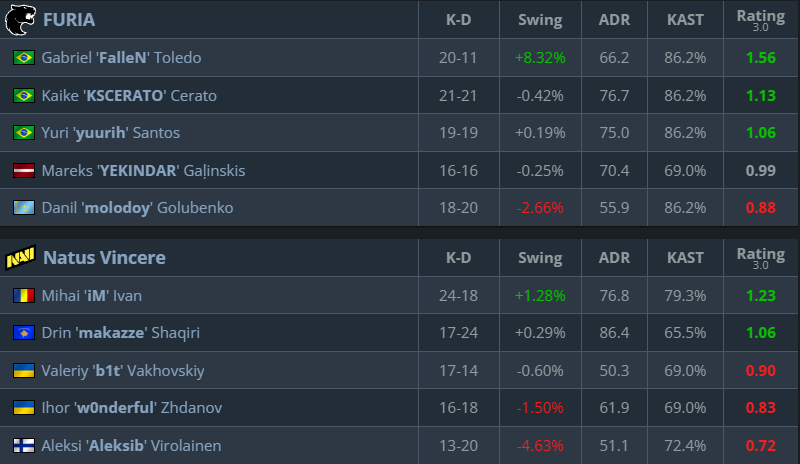Click the Natus Vincere KAST column header
800x464 pixels.
[685, 258]
